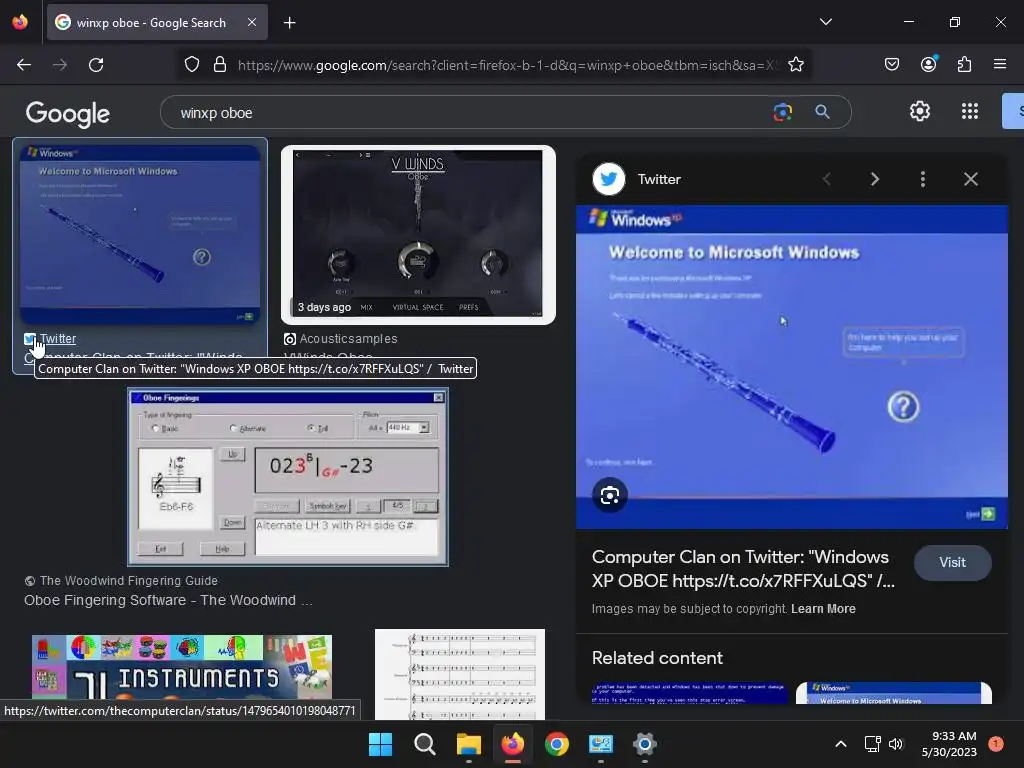The width and height of the screenshot is (1024, 768).
Task: Open File Explorer from the taskbar
Action: [x=468, y=744]
